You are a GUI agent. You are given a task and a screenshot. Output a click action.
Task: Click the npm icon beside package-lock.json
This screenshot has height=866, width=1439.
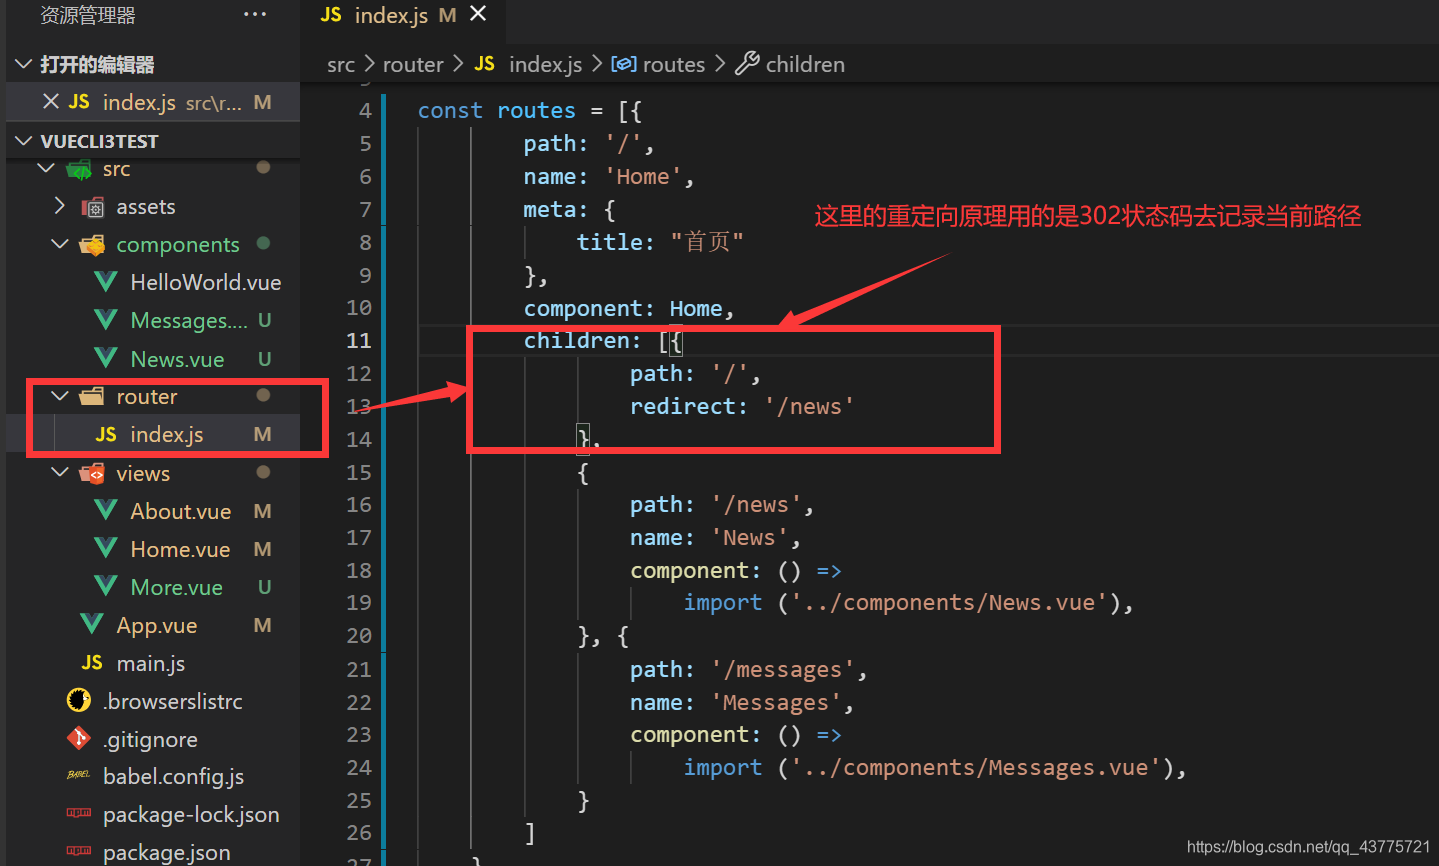point(79,813)
